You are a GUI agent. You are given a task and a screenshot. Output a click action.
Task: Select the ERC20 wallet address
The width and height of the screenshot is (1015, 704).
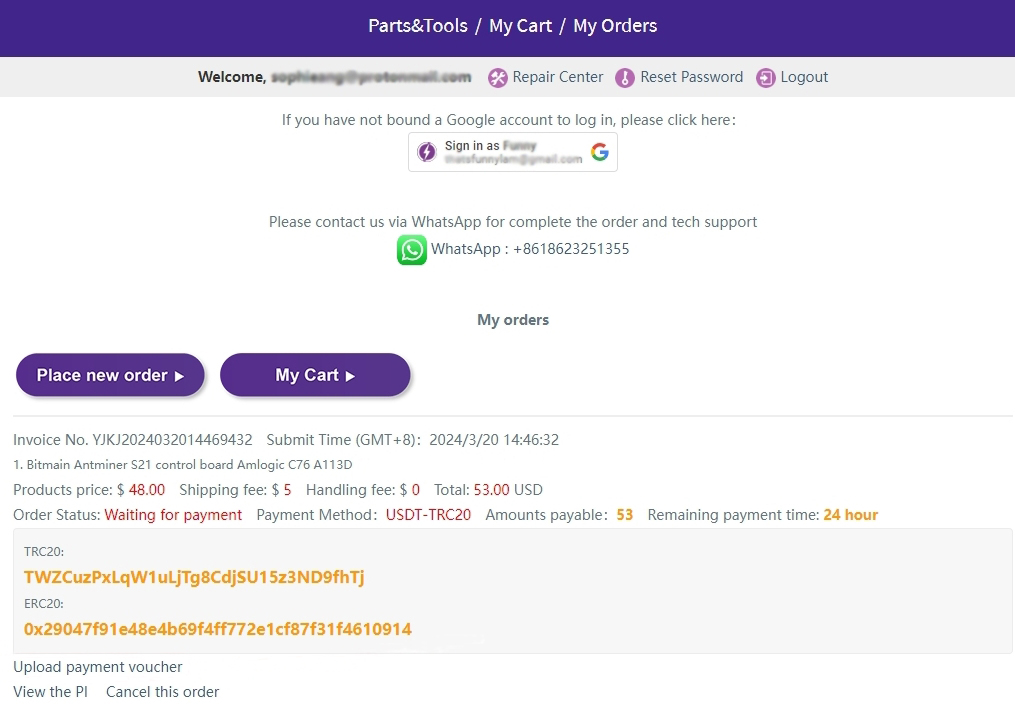coord(218,629)
